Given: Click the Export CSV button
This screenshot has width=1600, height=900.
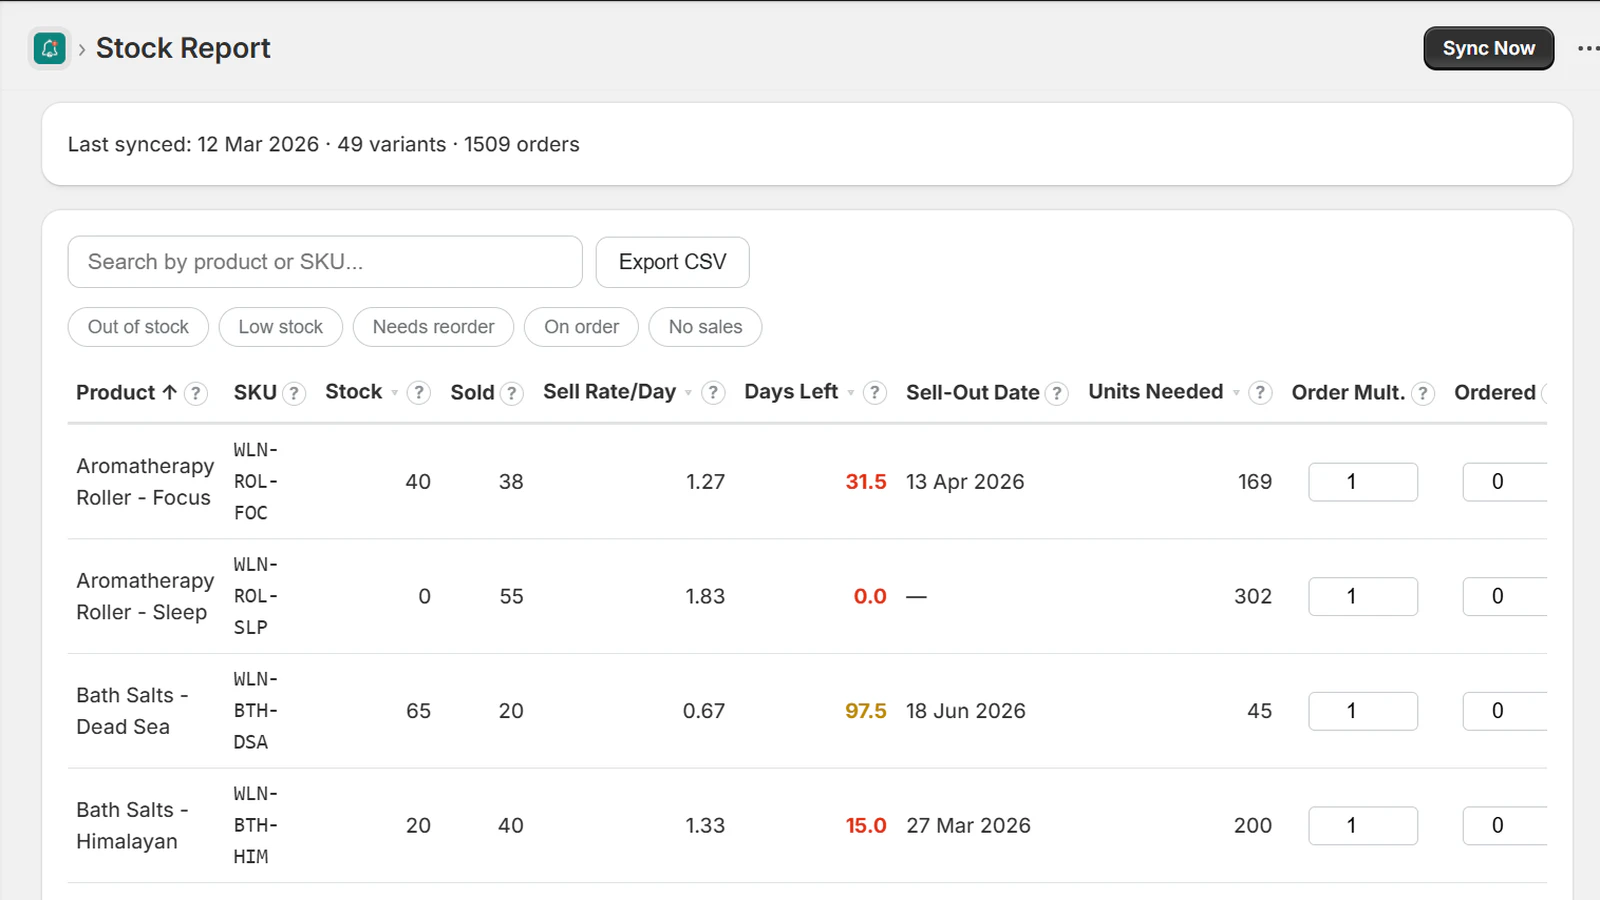Looking at the screenshot, I should coord(672,262).
